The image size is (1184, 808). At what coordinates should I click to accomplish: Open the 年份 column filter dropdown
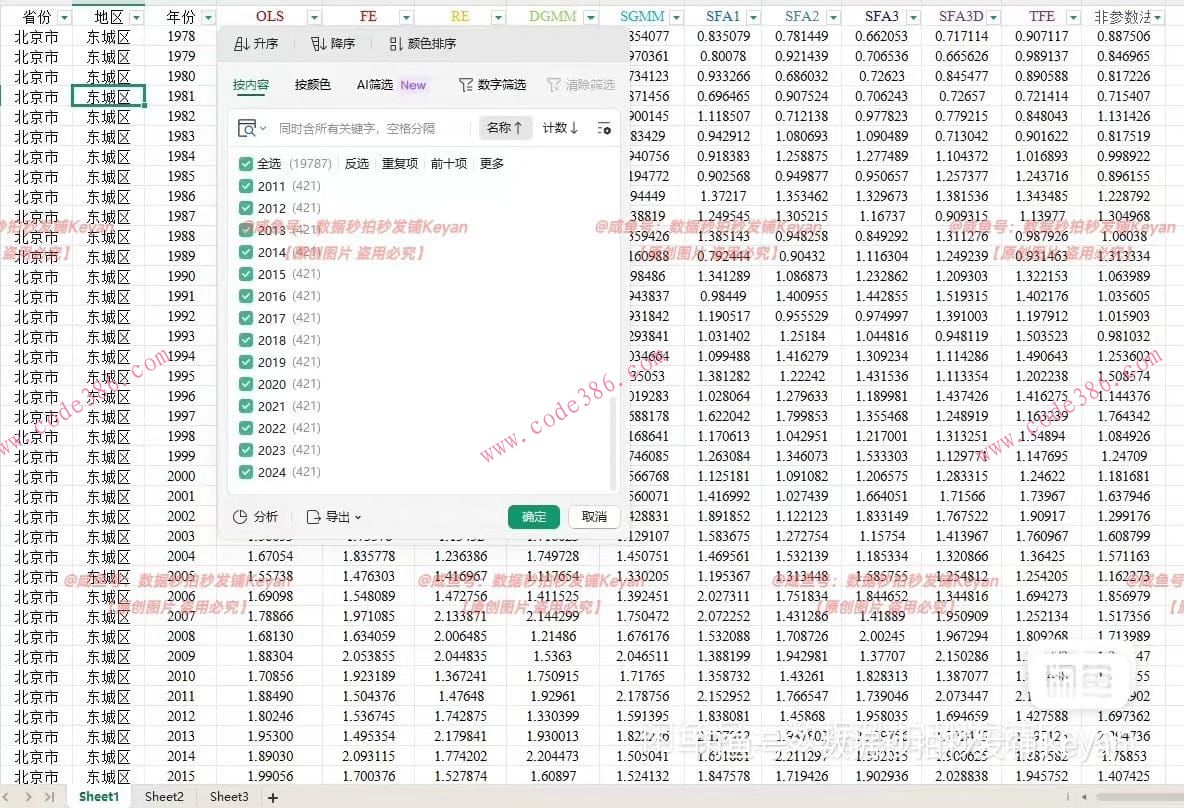pyautogui.click(x=208, y=16)
